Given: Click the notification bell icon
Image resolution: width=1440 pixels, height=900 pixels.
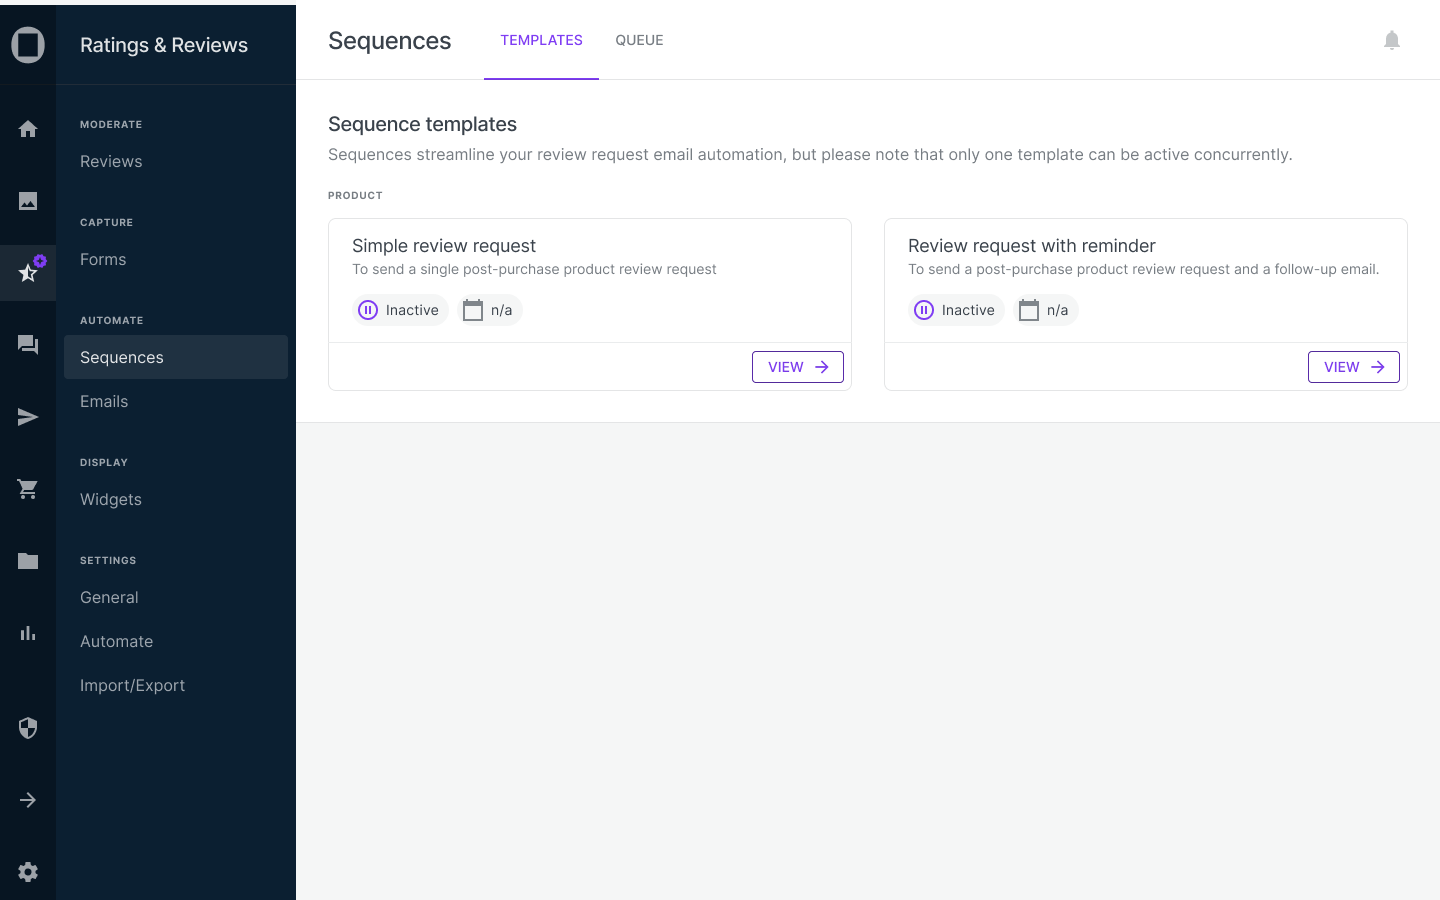Looking at the screenshot, I should coord(1391,40).
